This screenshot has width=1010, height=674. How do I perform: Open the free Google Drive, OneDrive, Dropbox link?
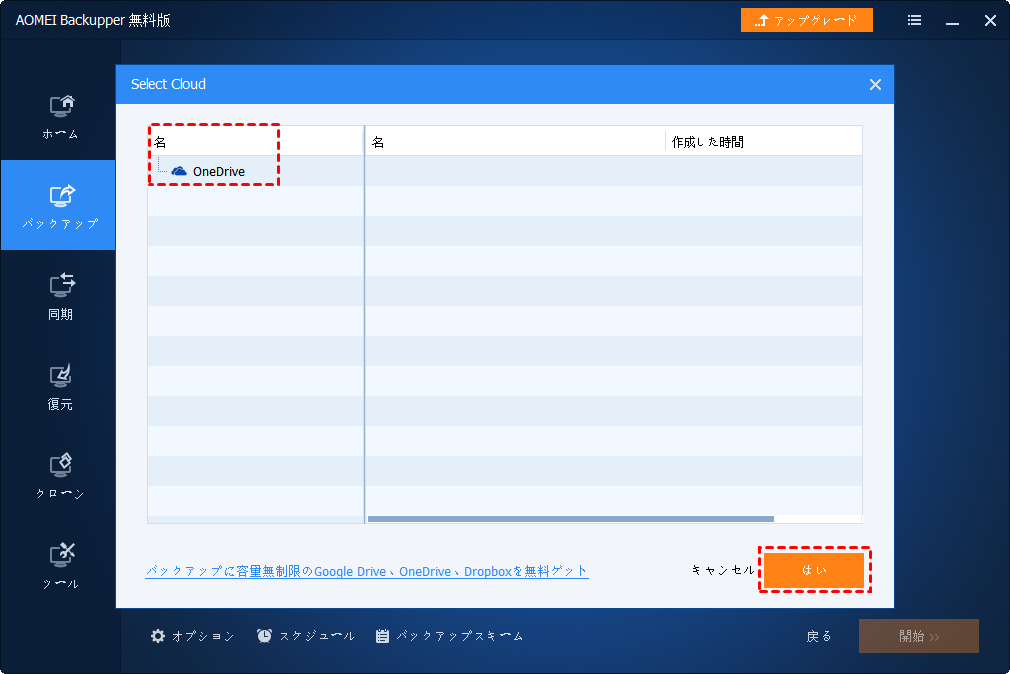point(367,571)
